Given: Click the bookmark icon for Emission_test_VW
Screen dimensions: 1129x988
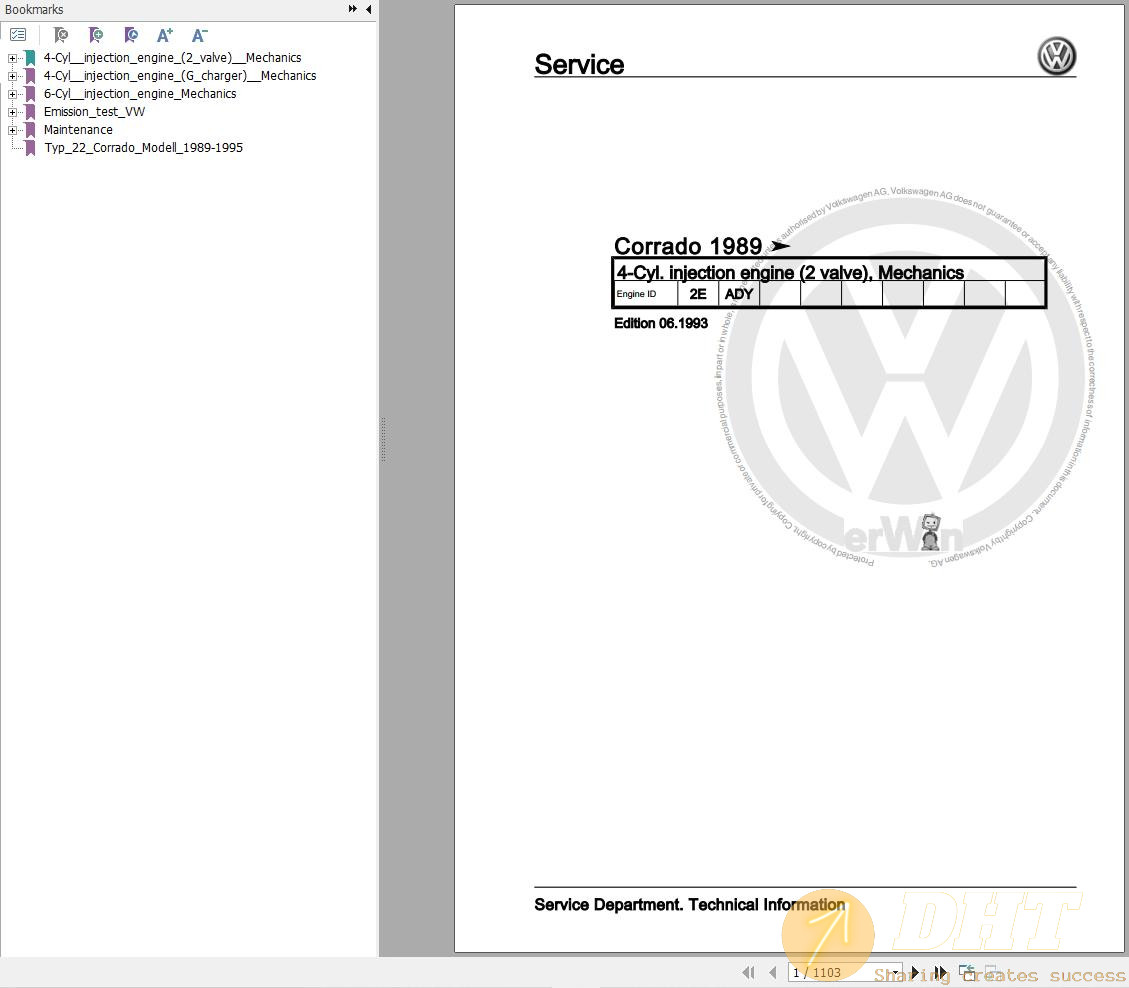Looking at the screenshot, I should (30, 112).
